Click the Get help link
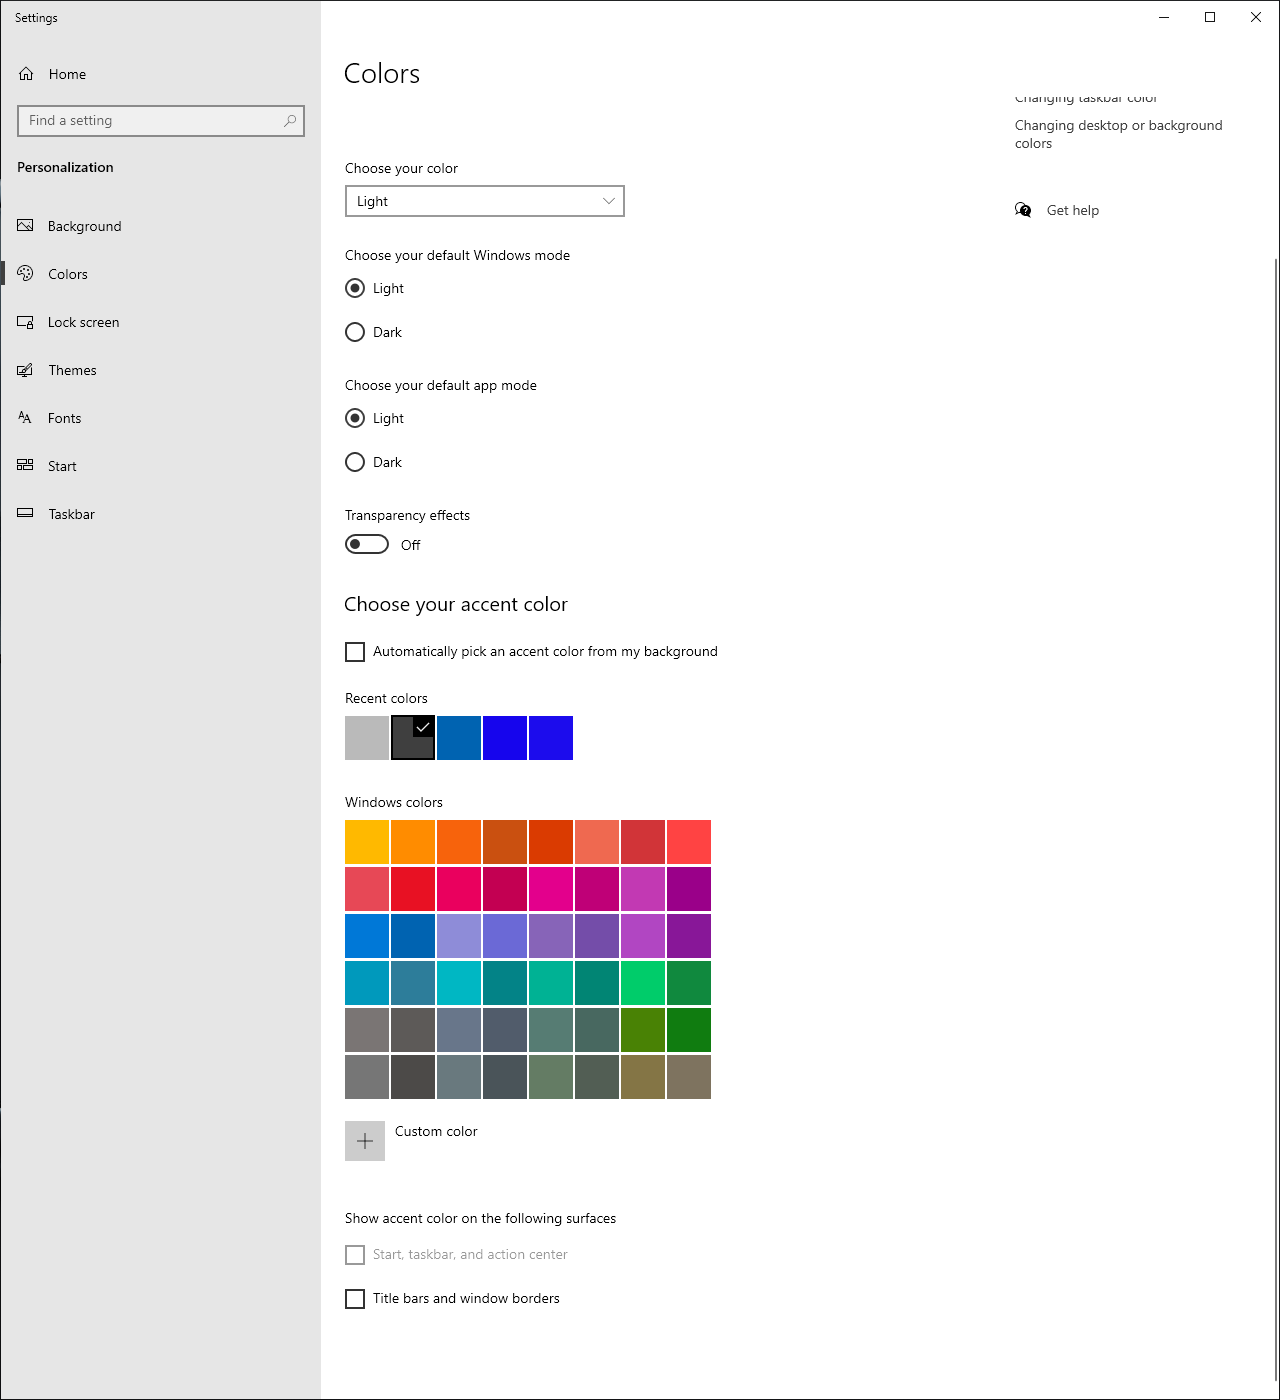1280x1400 pixels. point(1072,210)
